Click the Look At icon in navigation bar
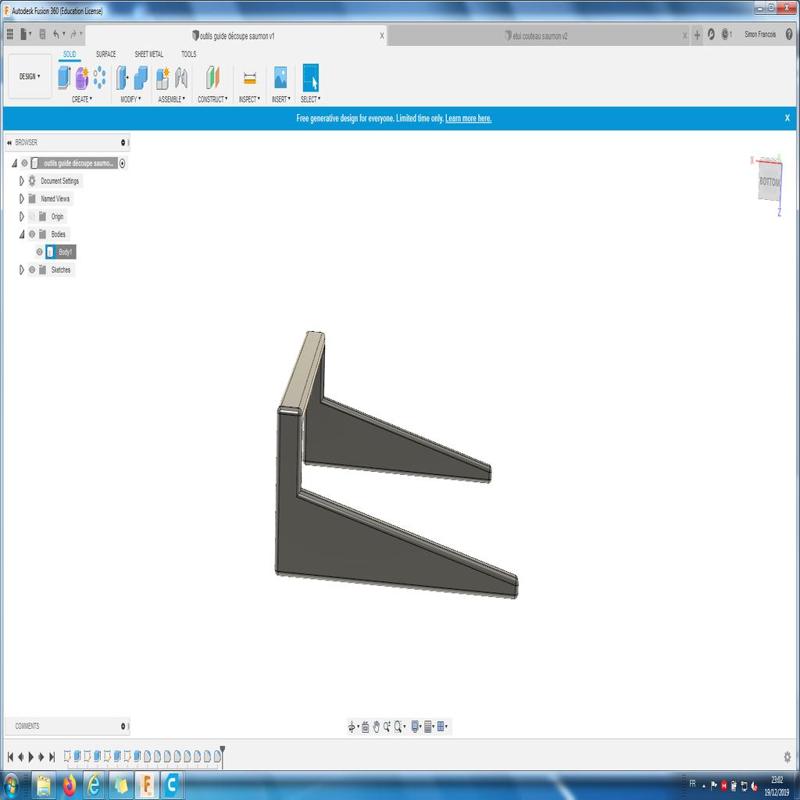 point(365,727)
